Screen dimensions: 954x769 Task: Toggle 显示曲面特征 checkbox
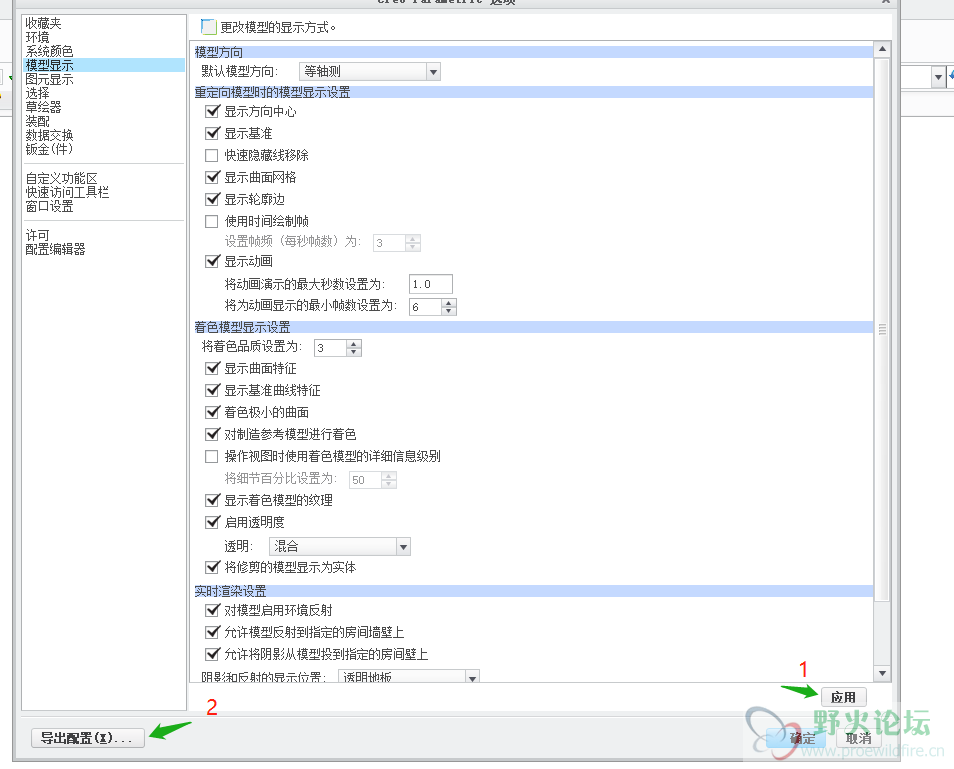[x=212, y=368]
